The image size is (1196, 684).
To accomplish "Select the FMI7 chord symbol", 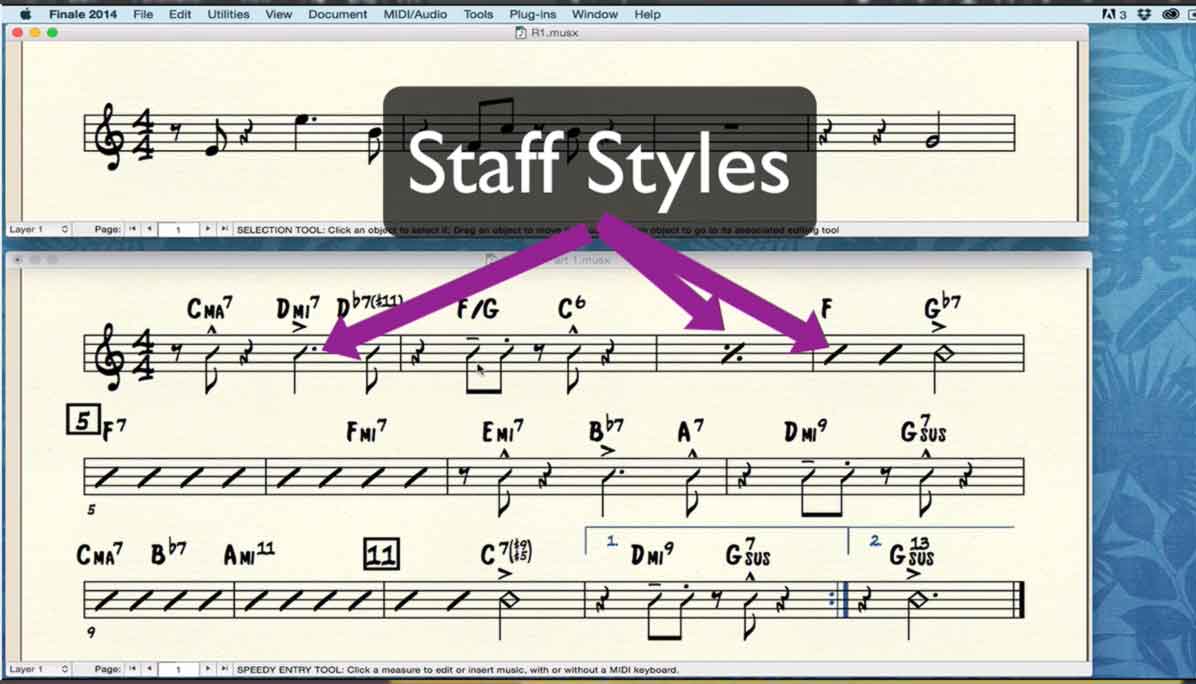I will (367, 432).
